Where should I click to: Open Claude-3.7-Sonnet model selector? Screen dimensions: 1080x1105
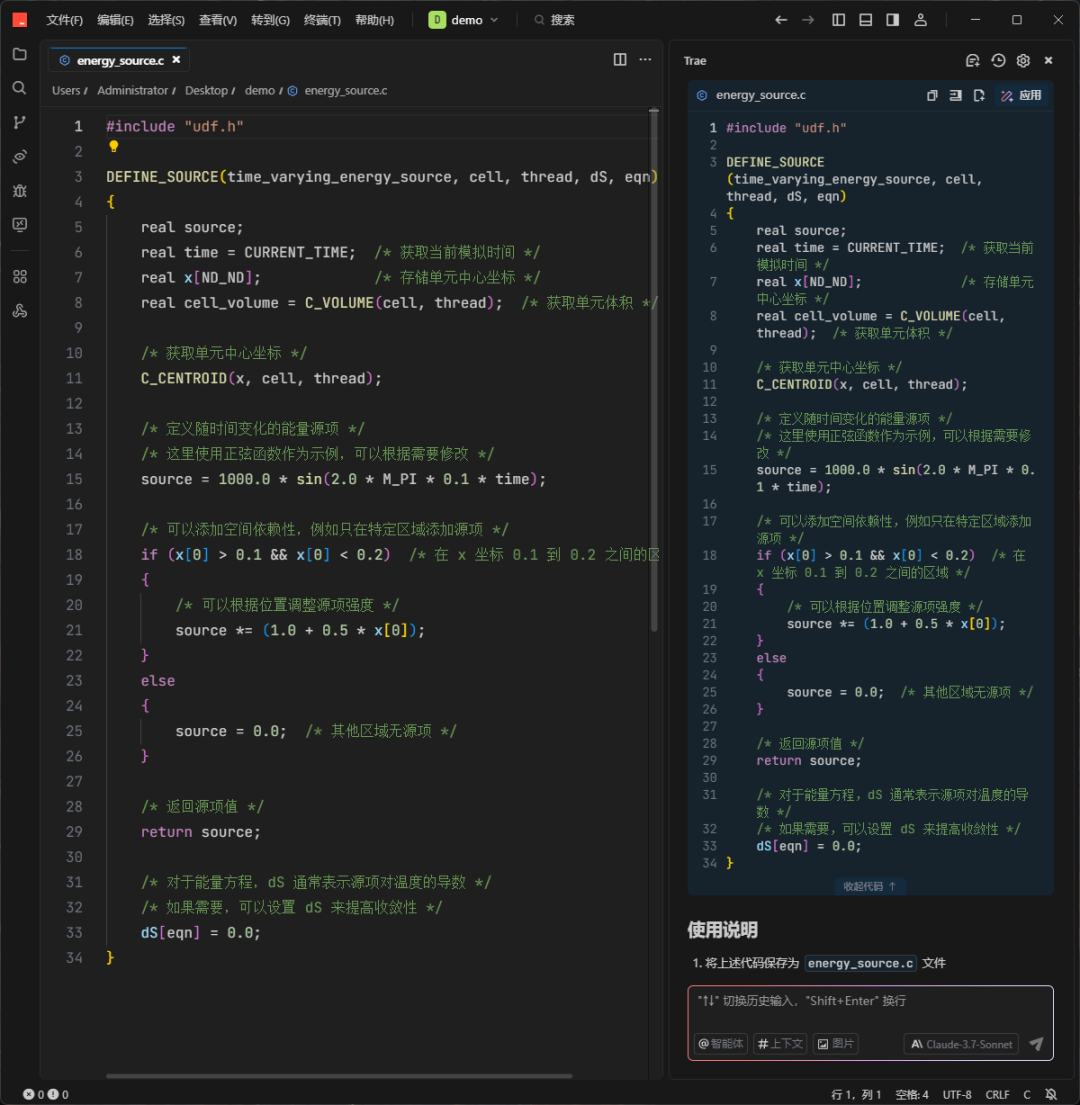pyautogui.click(x=961, y=1044)
